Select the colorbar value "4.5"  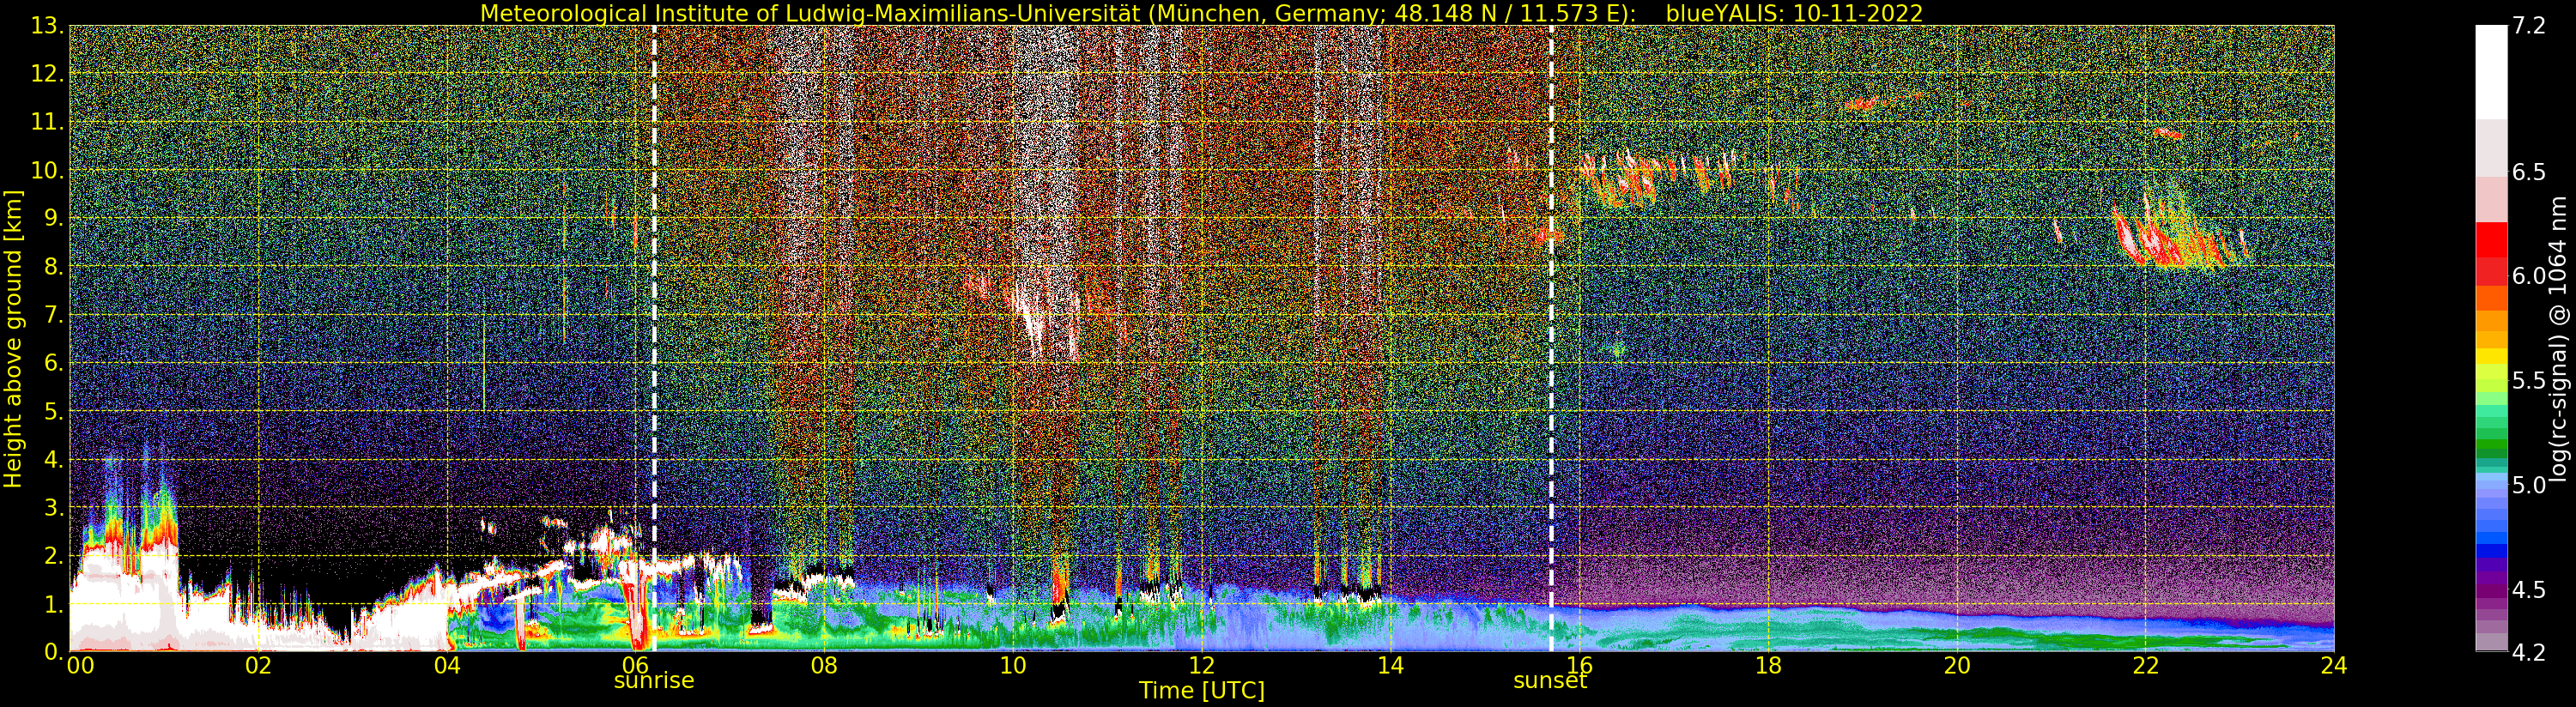(x=2529, y=589)
